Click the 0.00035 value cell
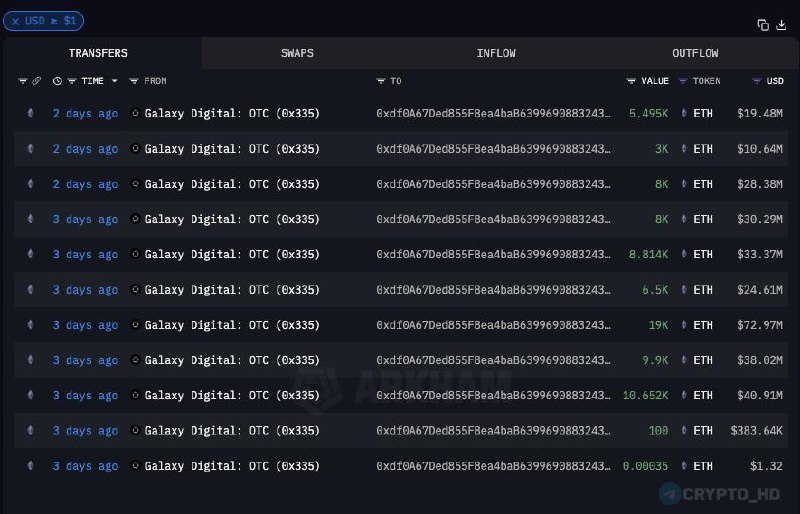This screenshot has width=800, height=514. 645,466
